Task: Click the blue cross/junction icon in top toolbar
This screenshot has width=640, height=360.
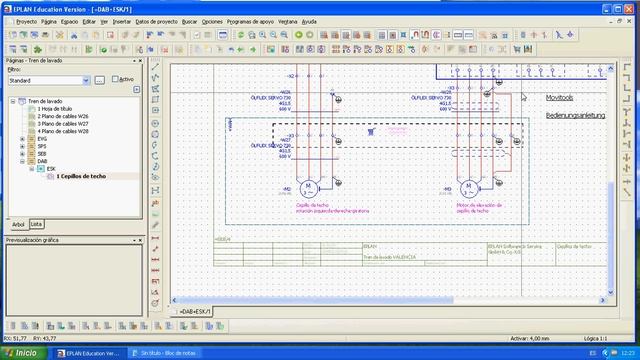Action: pos(570,35)
